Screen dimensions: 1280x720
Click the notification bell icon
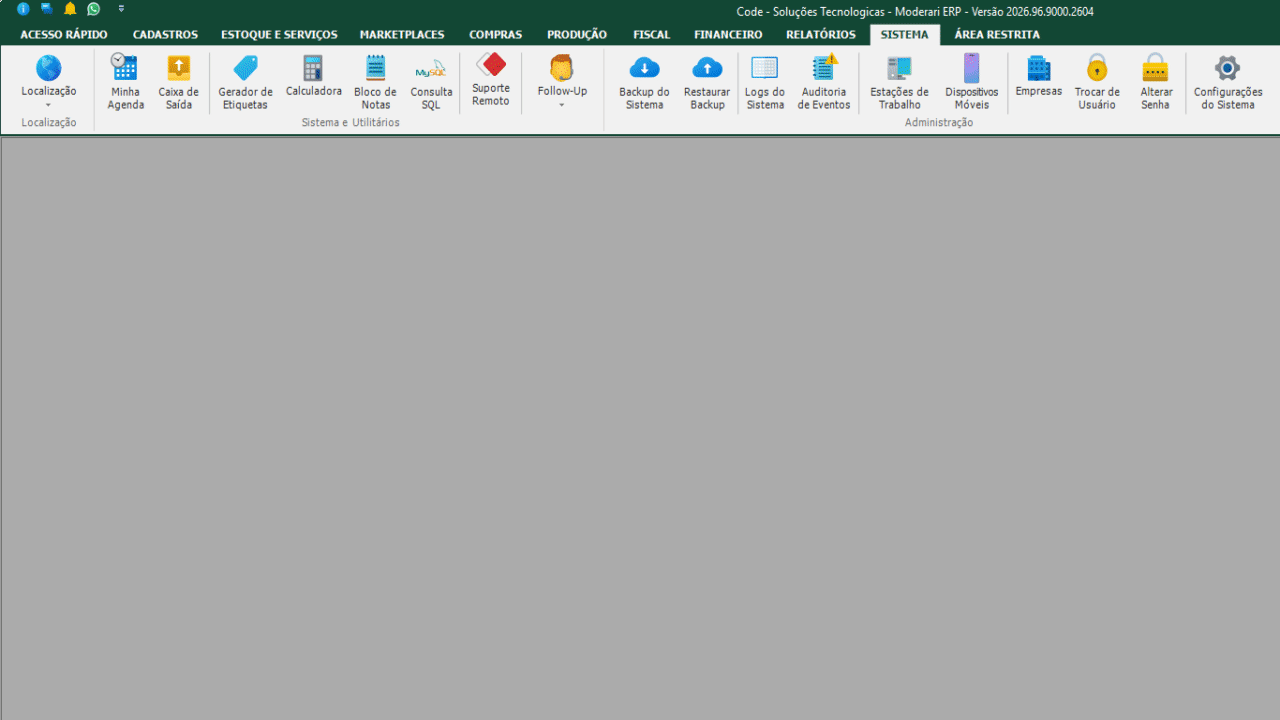70,9
